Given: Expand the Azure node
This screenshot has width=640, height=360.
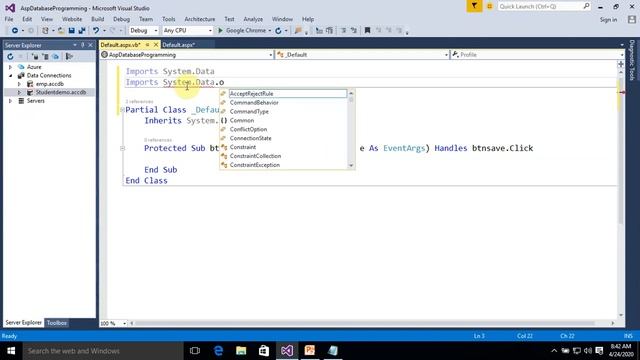Looking at the screenshot, I should [x=10, y=67].
